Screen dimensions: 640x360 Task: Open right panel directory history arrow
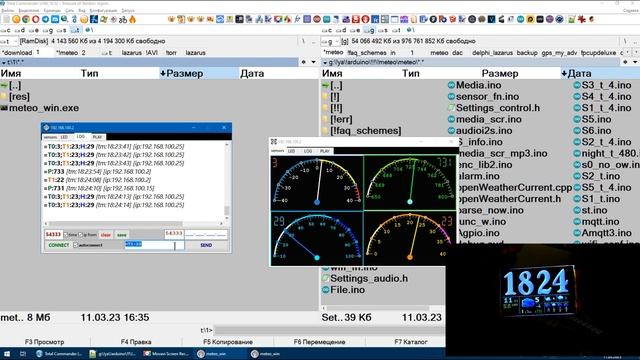click(636, 62)
